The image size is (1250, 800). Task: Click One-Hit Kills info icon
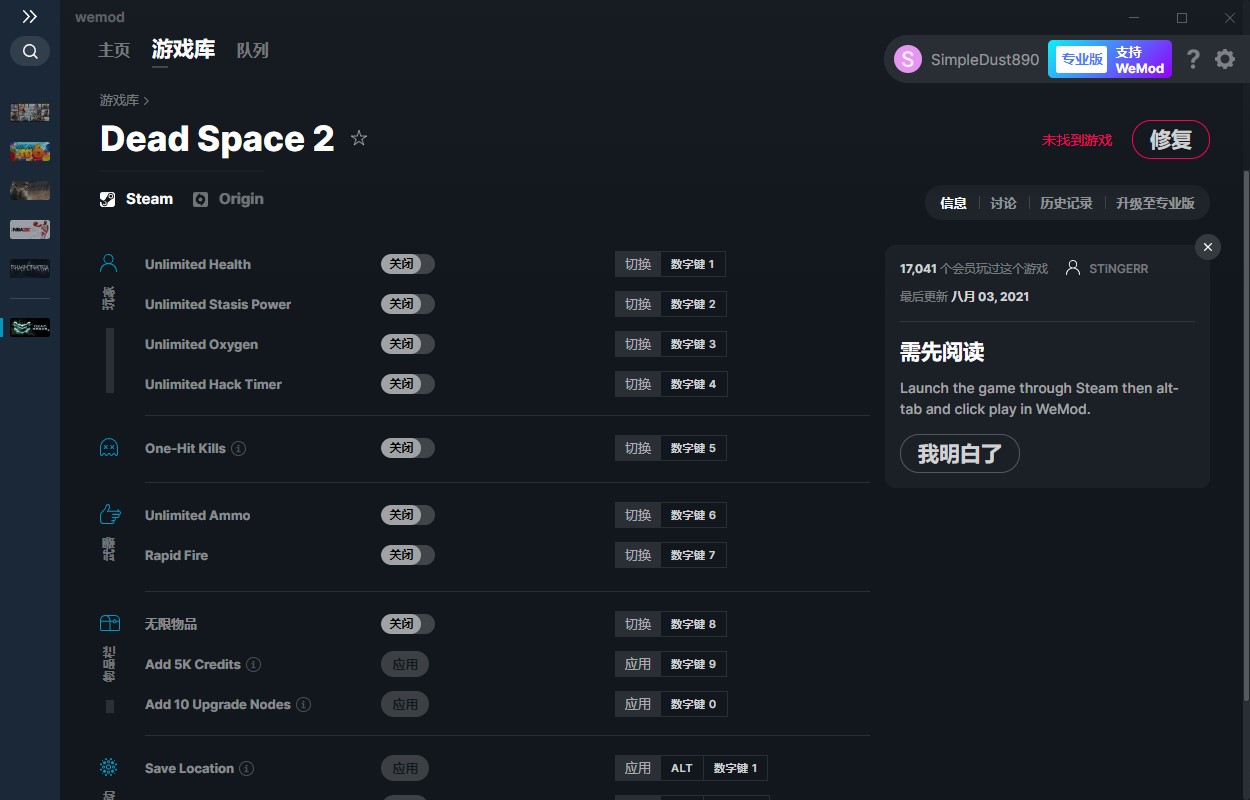click(x=238, y=448)
